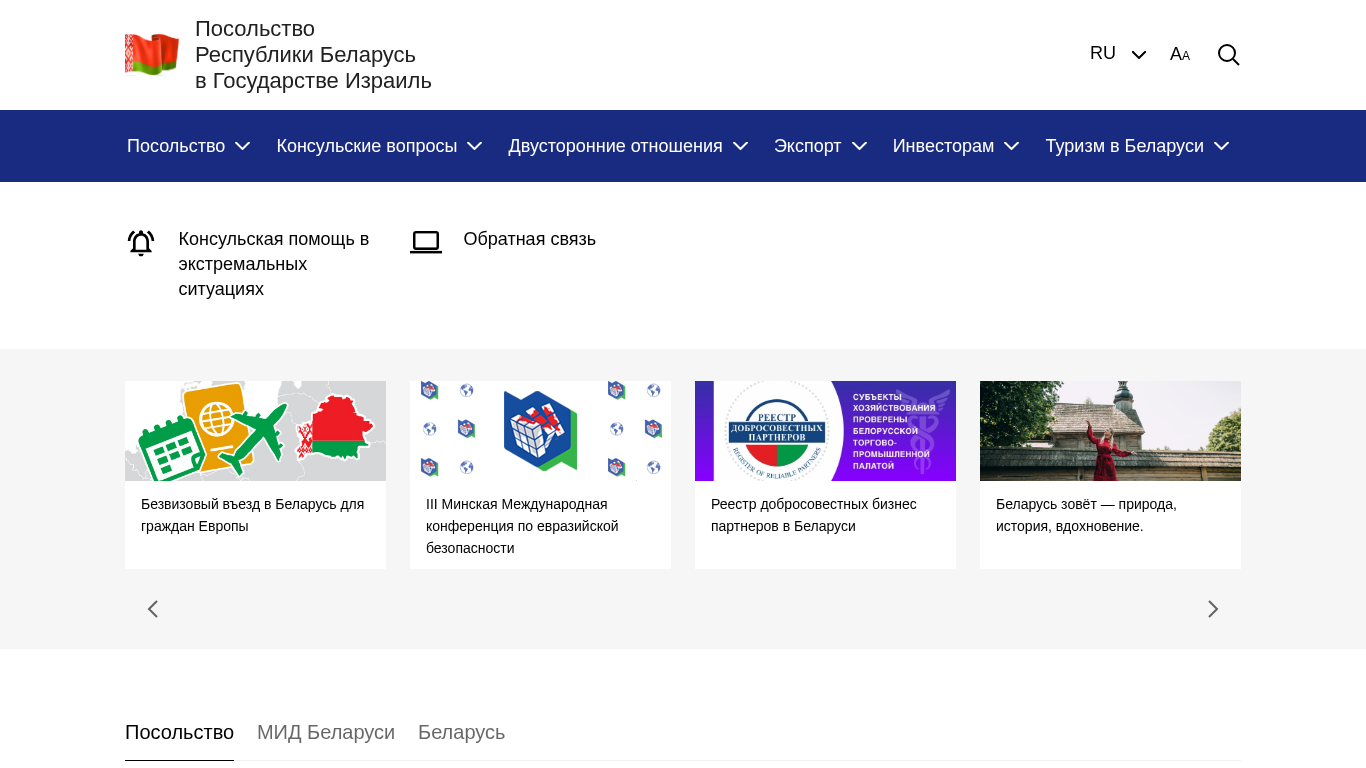Click the font size AA icon
This screenshot has width=1366, height=768.
(x=1180, y=55)
